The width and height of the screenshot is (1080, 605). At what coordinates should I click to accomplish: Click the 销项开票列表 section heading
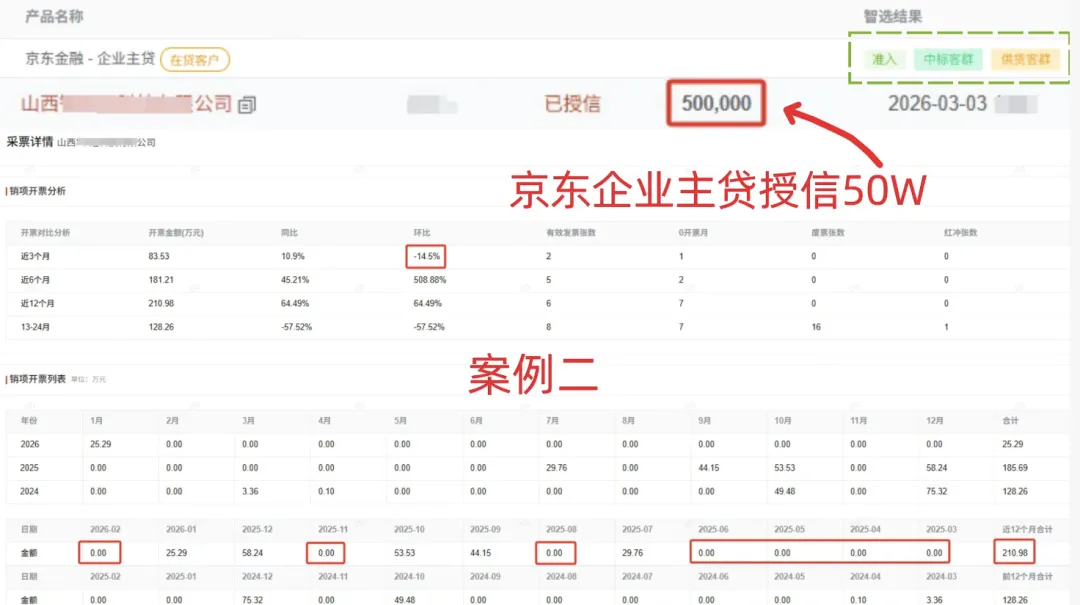[x=38, y=379]
